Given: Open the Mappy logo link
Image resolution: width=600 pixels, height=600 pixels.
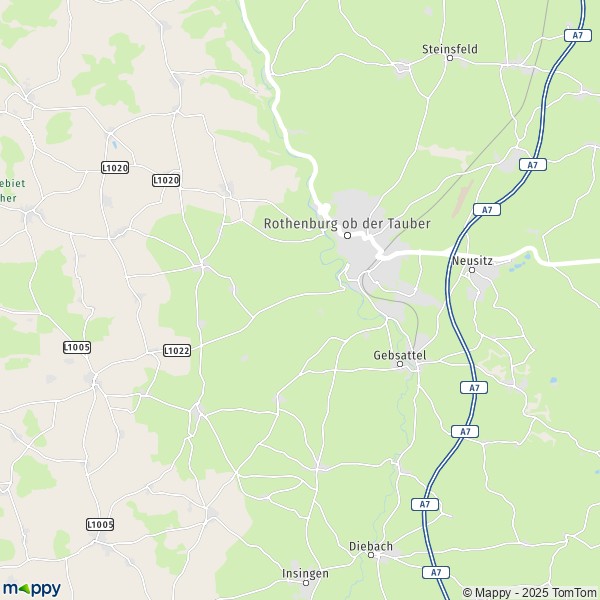Looking at the screenshot, I should [32, 589].
